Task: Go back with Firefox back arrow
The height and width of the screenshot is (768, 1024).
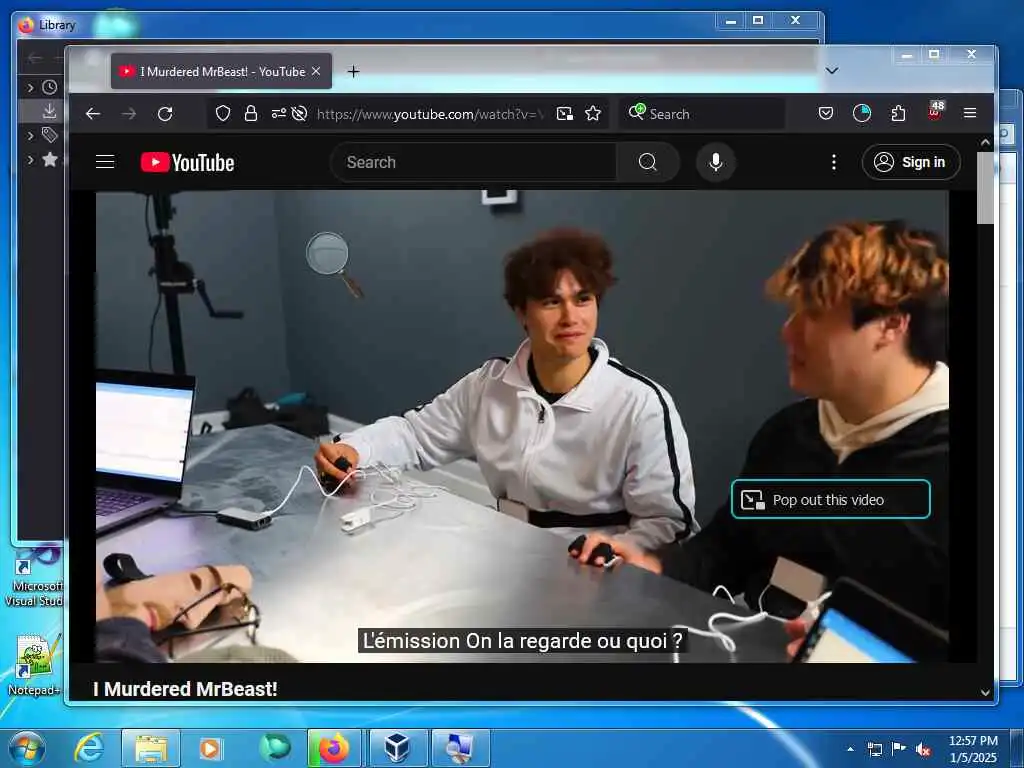Action: tap(93, 114)
